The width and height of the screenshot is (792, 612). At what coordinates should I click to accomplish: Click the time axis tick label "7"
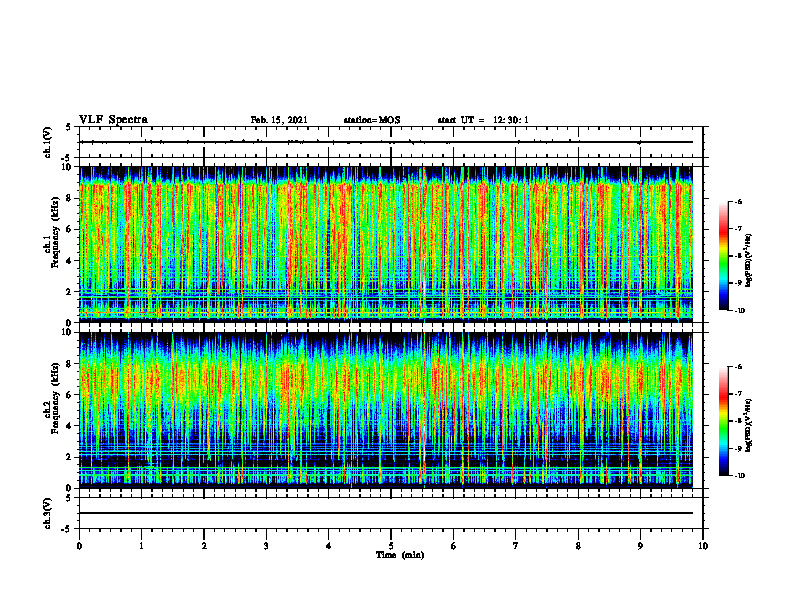(516, 546)
